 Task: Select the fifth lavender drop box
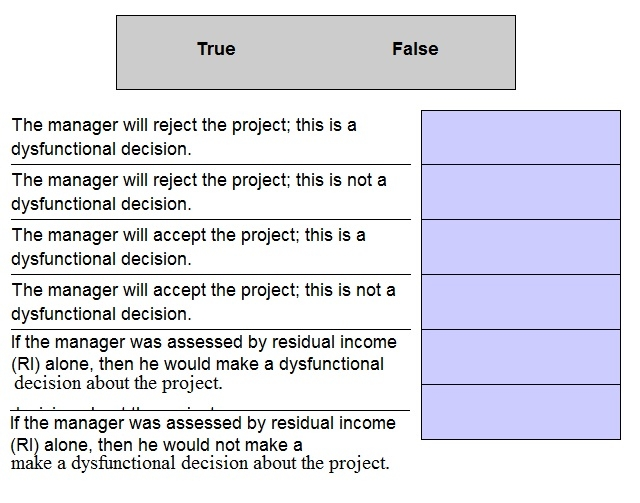520,357
